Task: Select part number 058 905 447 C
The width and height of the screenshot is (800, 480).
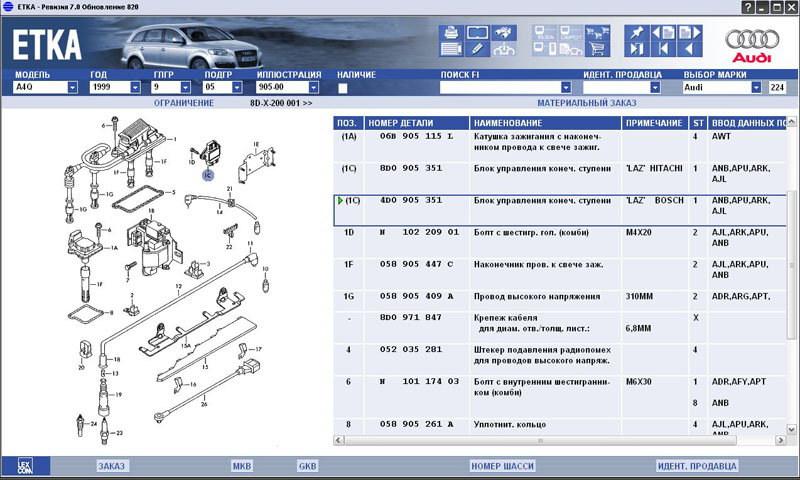Action: click(x=416, y=264)
